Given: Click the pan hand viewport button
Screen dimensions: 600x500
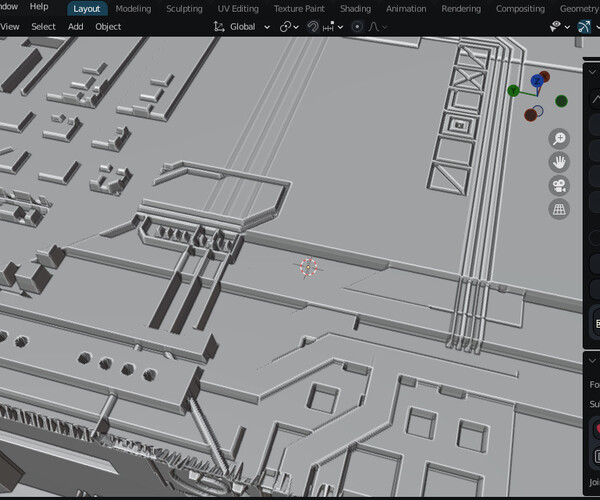Looking at the screenshot, I should pos(559,162).
